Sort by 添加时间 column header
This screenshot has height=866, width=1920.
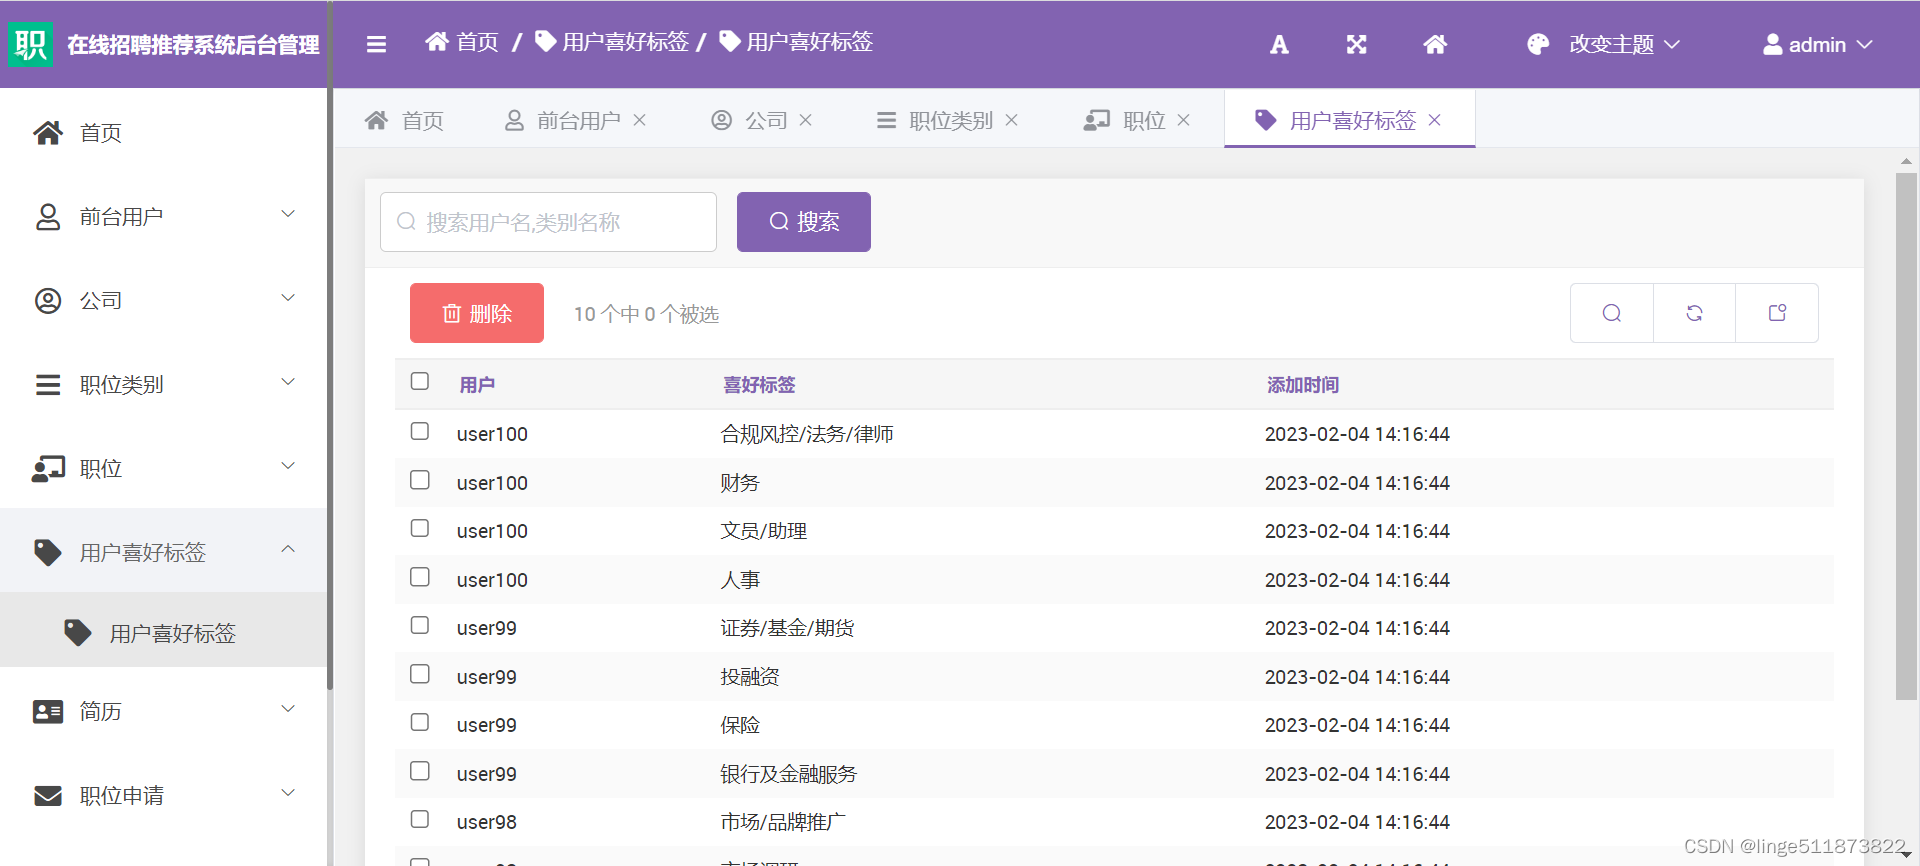click(1303, 385)
